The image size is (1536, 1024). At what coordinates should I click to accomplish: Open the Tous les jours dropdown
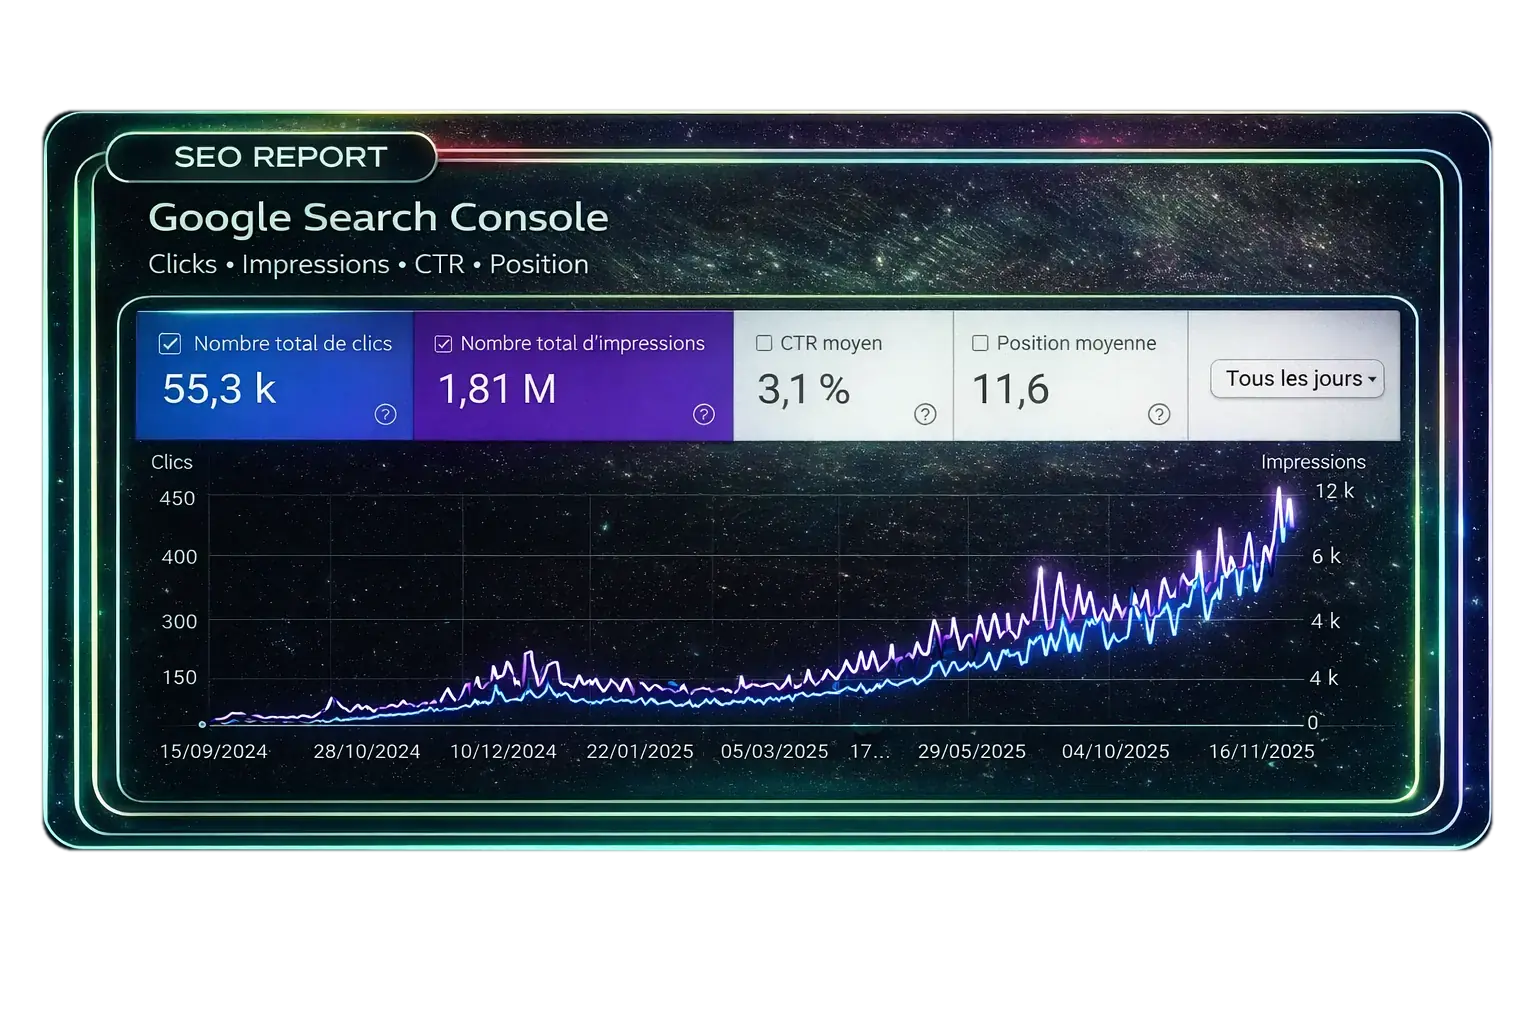(x=1297, y=379)
